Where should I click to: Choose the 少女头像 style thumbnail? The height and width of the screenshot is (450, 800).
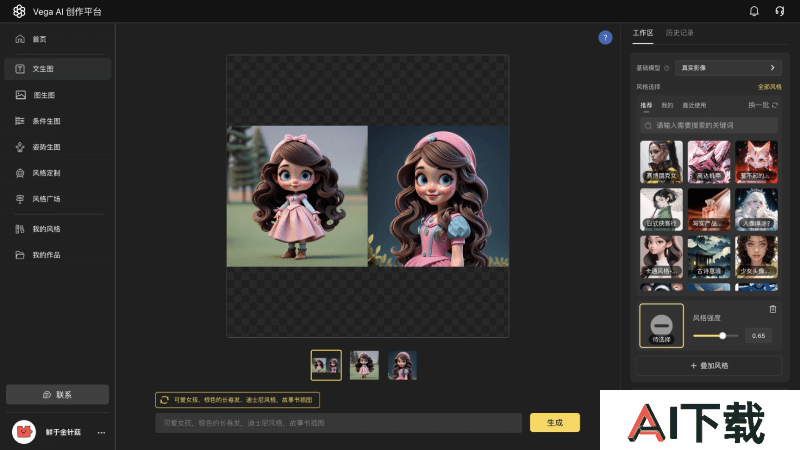pos(756,257)
